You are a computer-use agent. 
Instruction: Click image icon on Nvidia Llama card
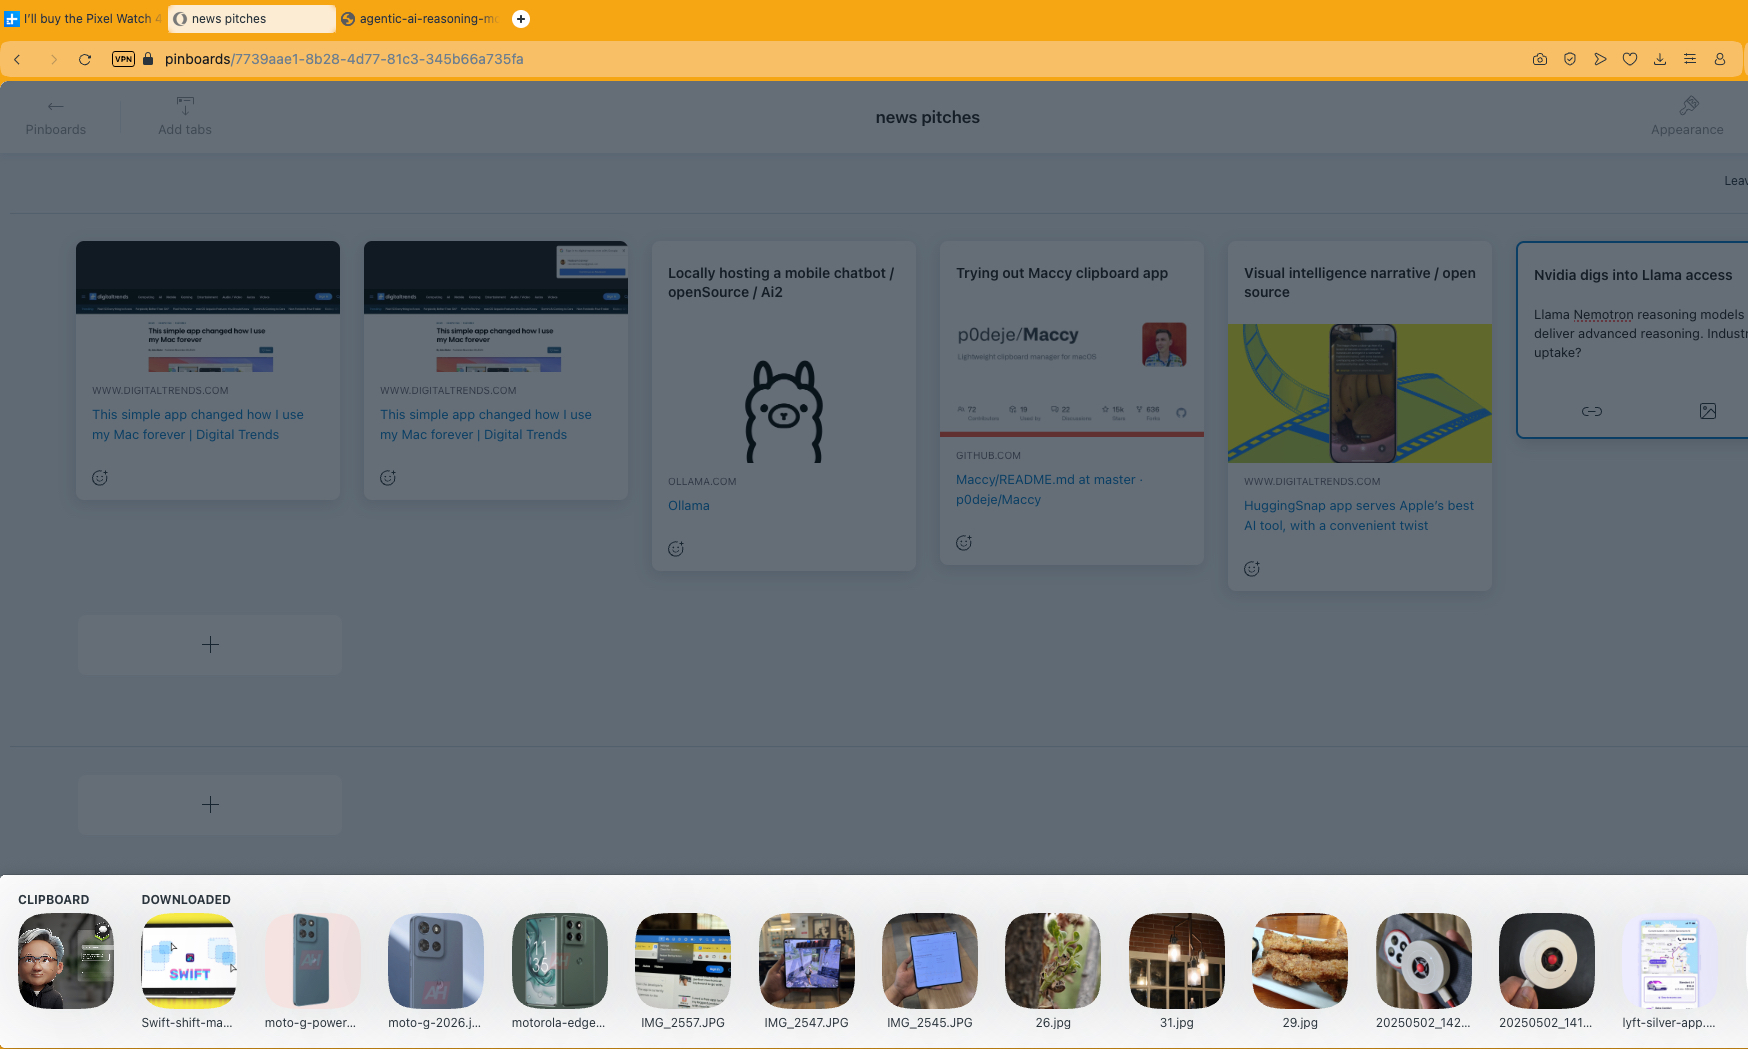[x=1708, y=411]
